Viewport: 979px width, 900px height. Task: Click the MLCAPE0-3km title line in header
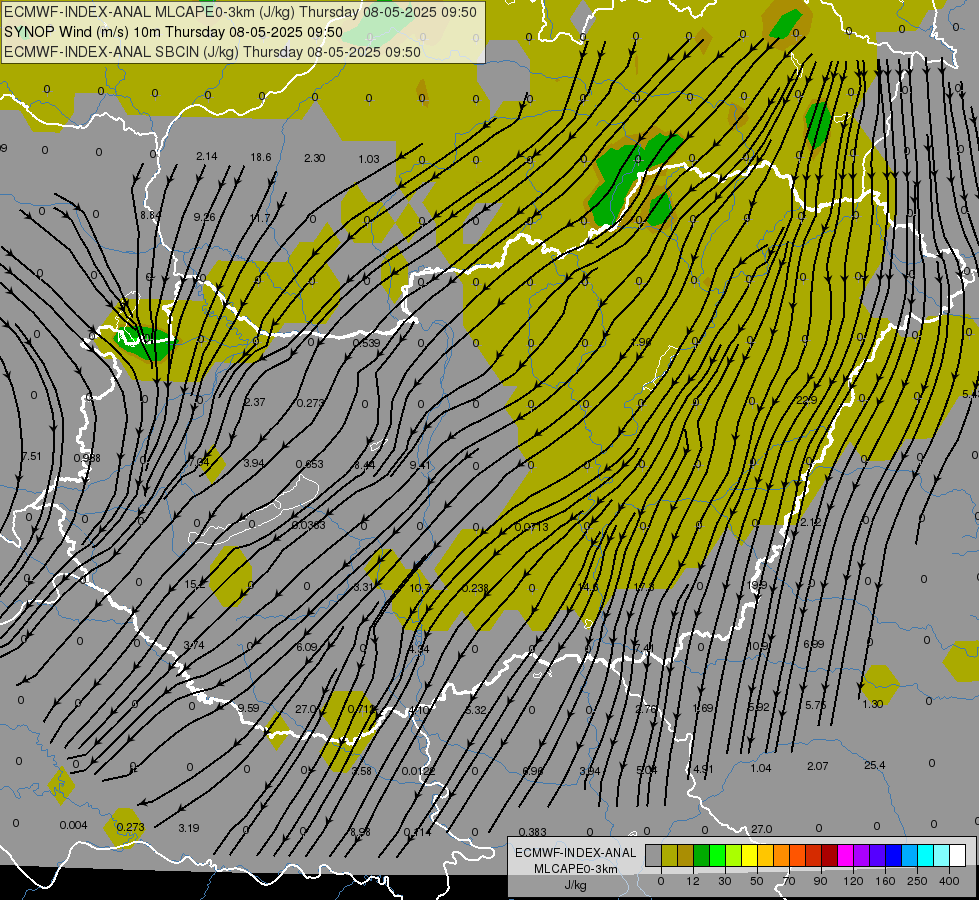pos(240,12)
